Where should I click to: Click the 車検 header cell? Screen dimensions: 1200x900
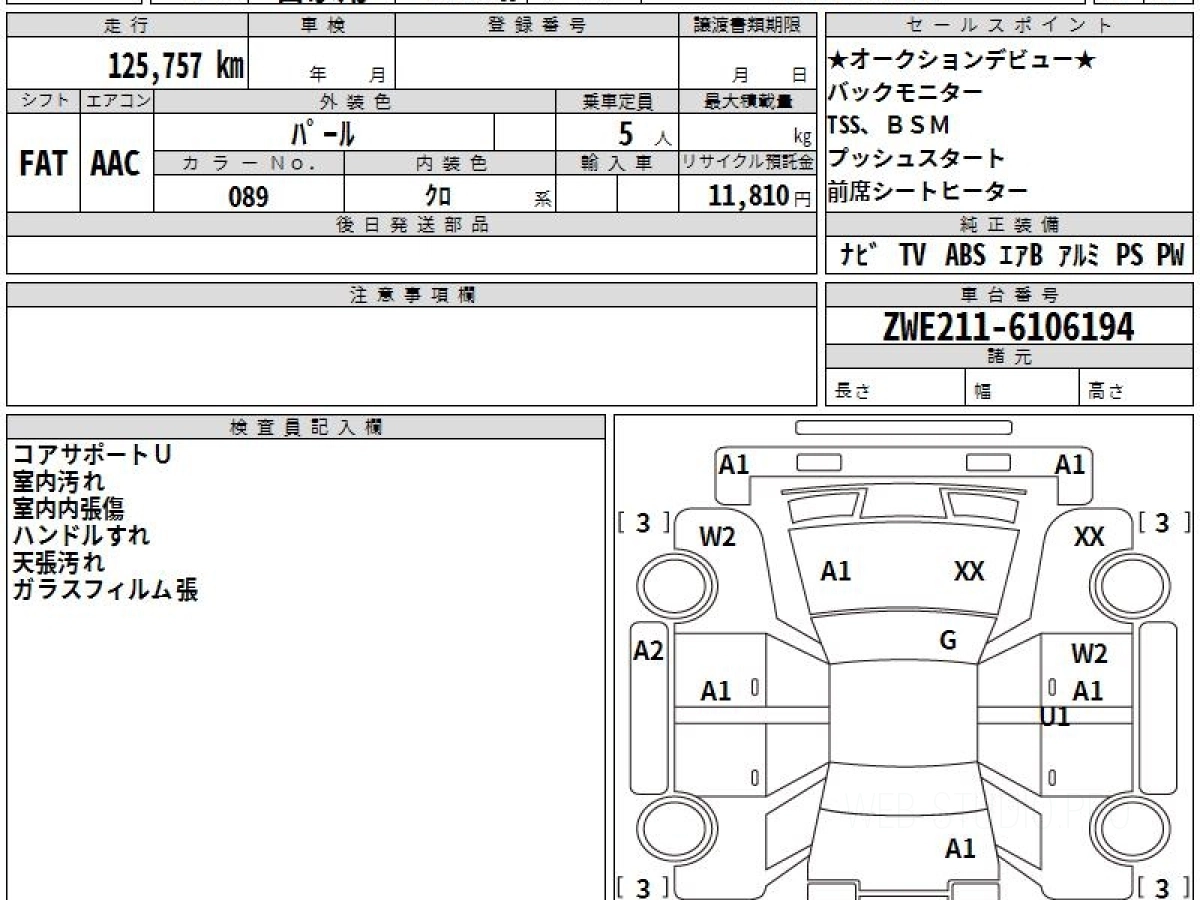tap(322, 26)
